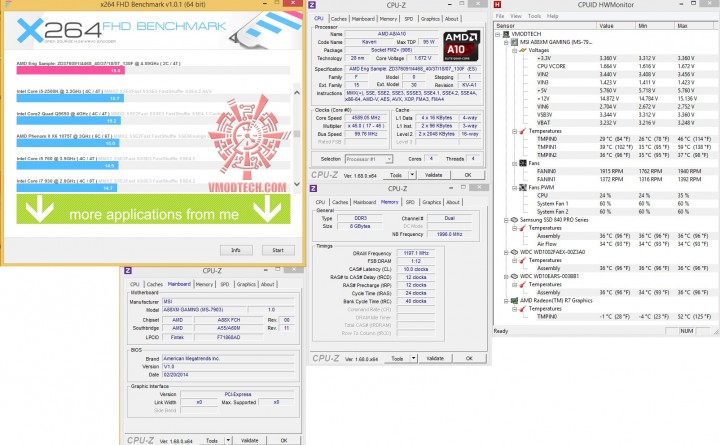Click the Fans icon in HWMonitor tree
720x445 pixels.
coord(523,163)
